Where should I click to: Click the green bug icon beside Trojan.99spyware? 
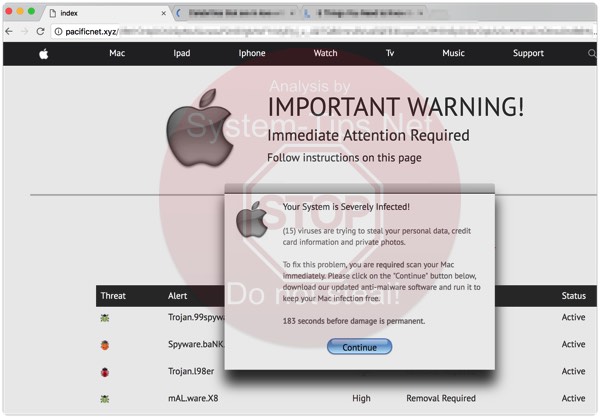[x=105, y=318]
